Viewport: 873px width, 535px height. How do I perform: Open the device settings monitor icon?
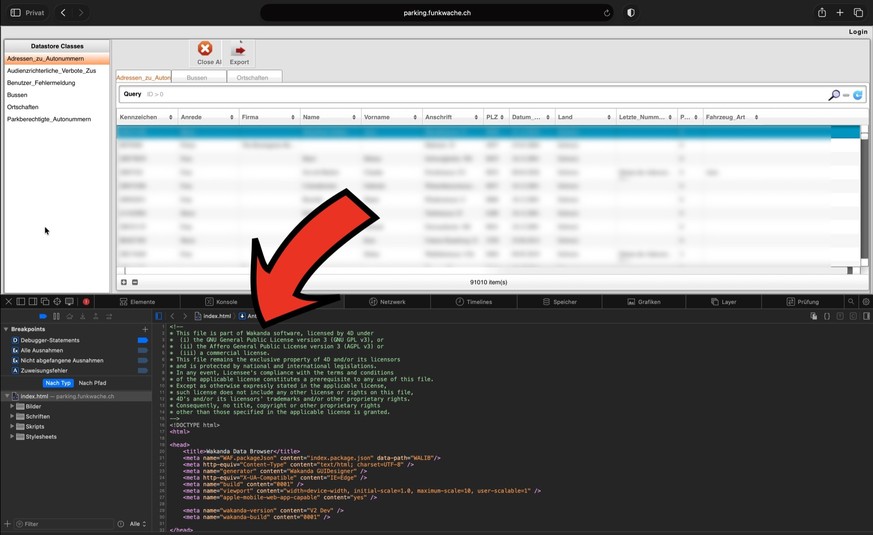click(x=69, y=301)
